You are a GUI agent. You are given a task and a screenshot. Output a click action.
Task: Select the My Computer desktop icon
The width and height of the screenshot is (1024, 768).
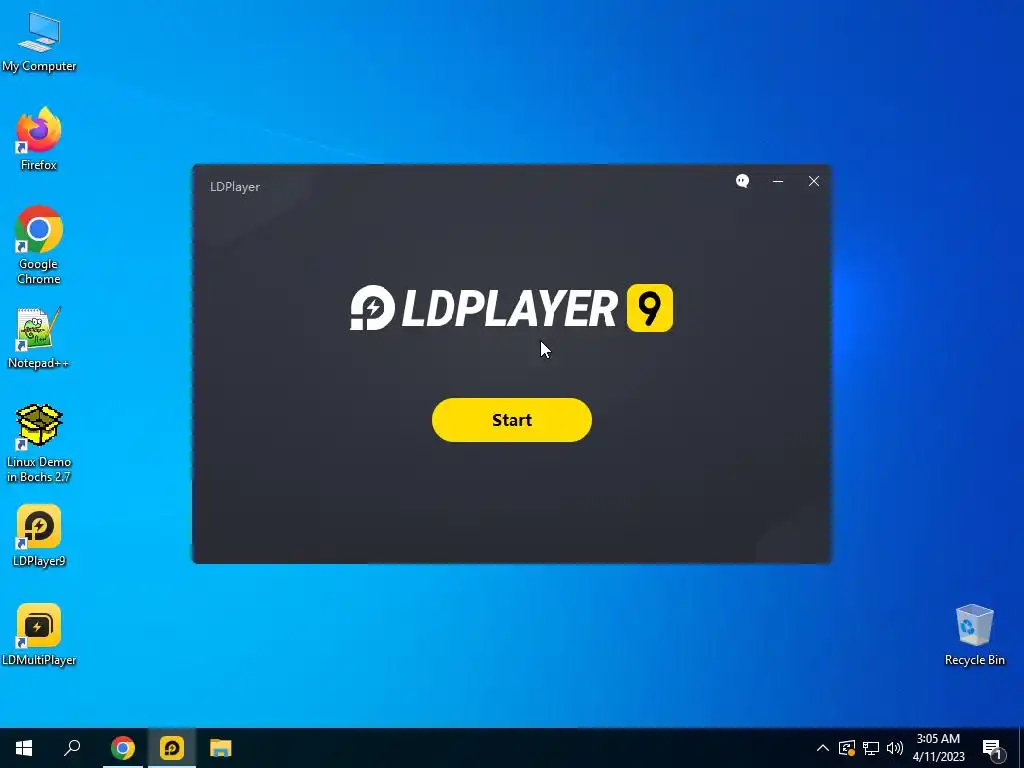(x=39, y=41)
